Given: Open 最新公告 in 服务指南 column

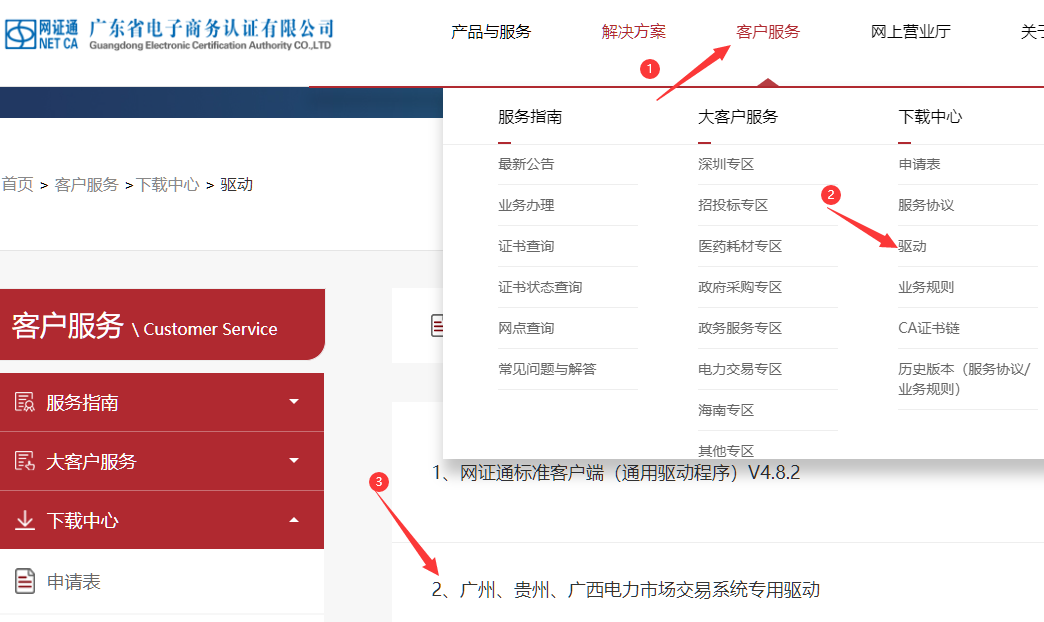Looking at the screenshot, I should coord(526,164).
